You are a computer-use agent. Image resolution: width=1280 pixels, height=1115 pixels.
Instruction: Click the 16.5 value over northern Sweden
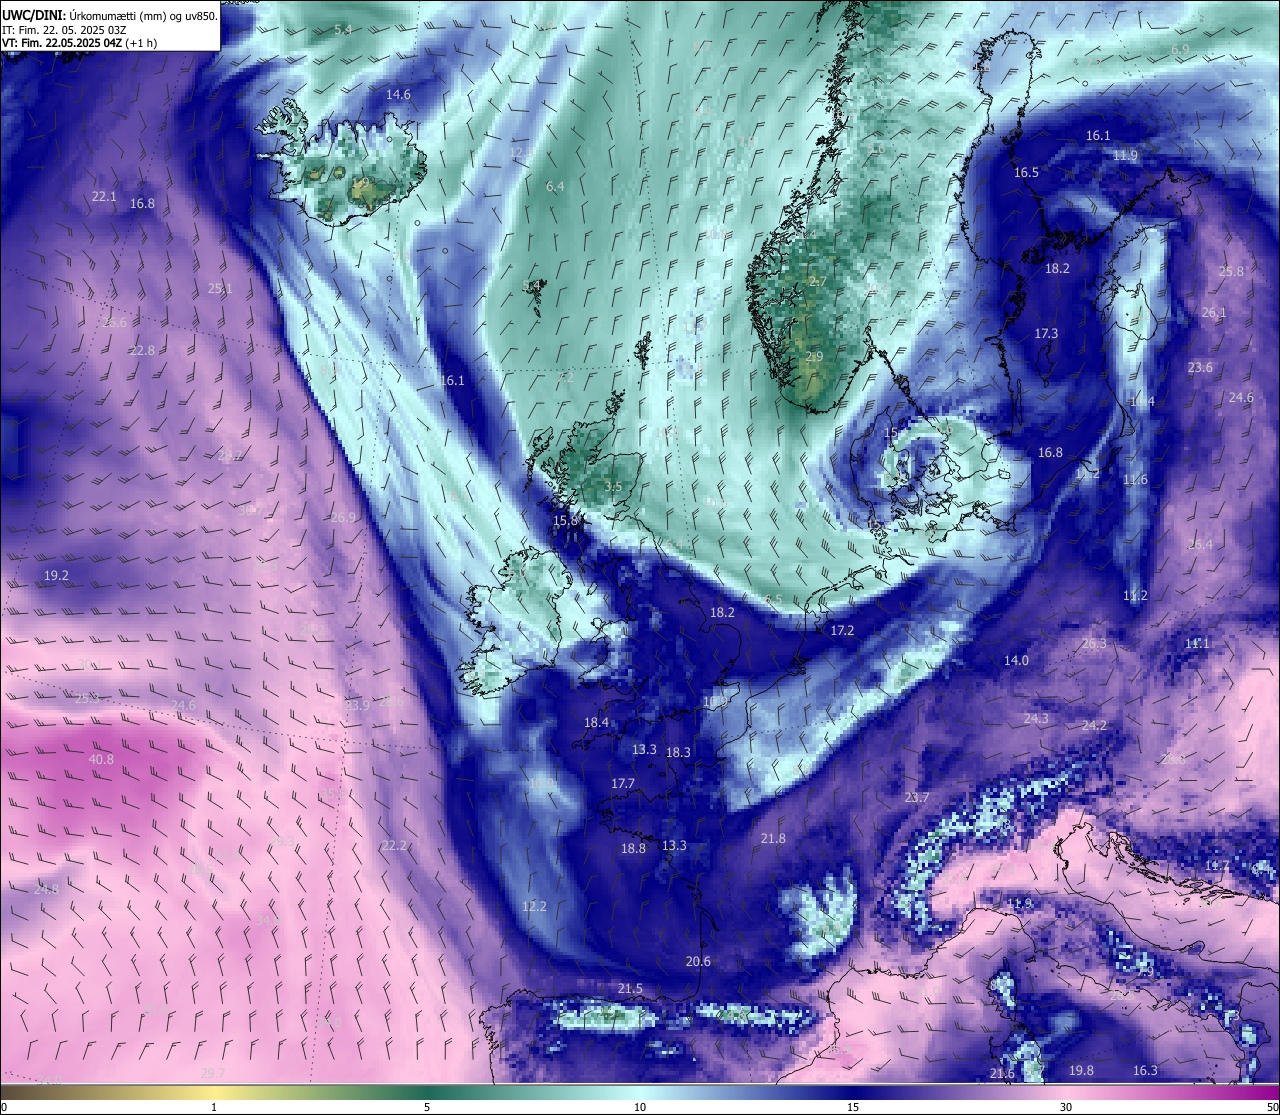click(1026, 172)
